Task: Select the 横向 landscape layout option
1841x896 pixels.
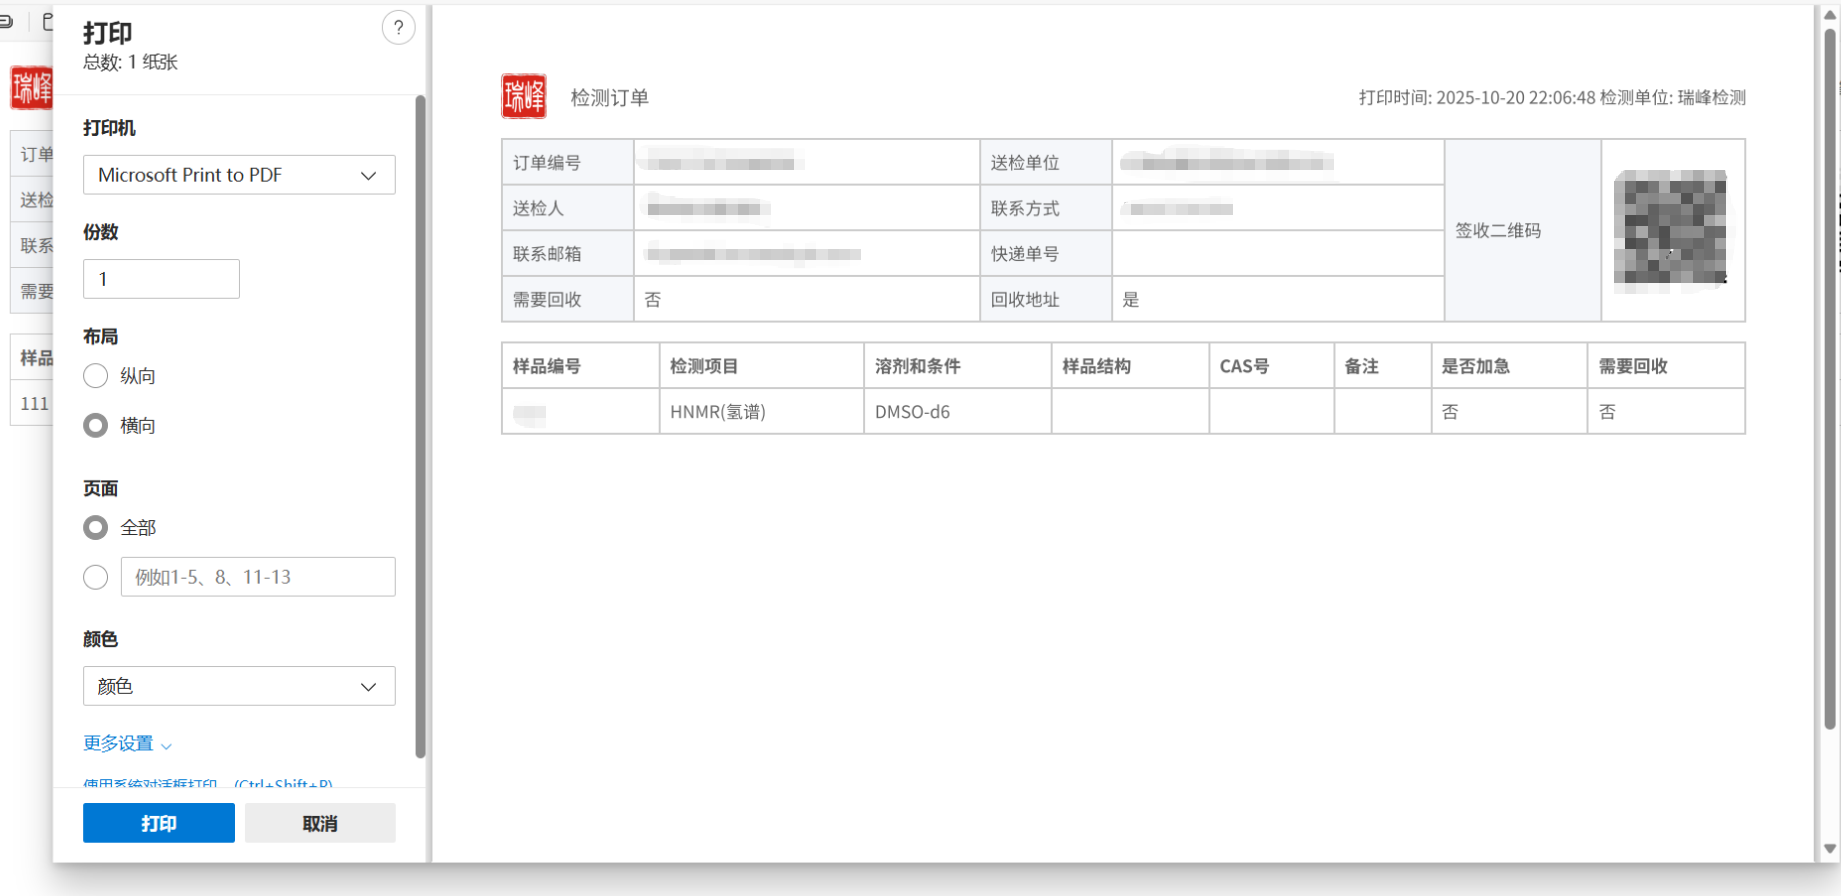Action: (96, 426)
